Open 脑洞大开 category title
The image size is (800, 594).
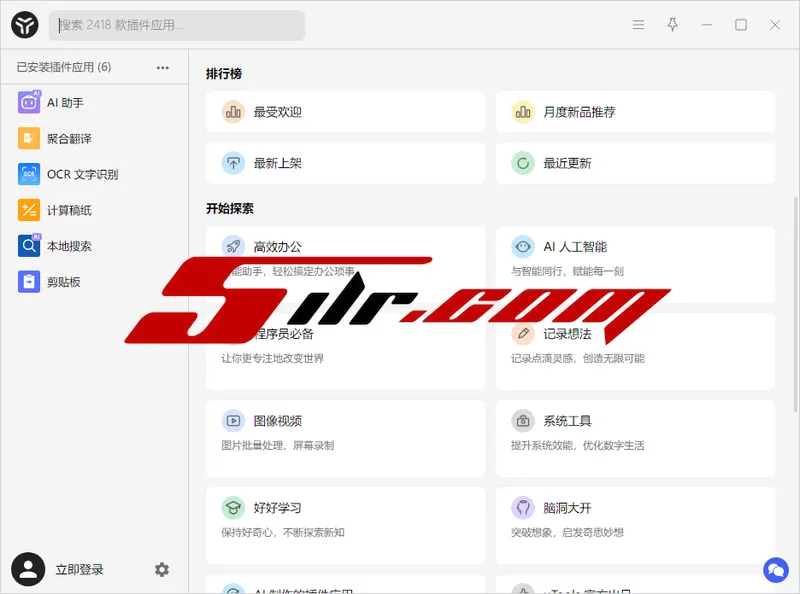point(567,508)
